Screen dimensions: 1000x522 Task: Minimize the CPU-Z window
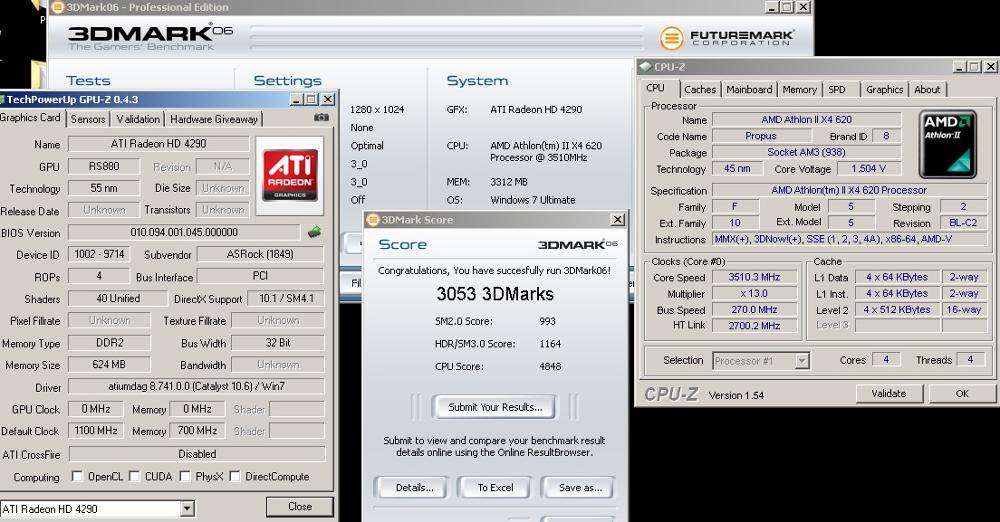click(960, 66)
